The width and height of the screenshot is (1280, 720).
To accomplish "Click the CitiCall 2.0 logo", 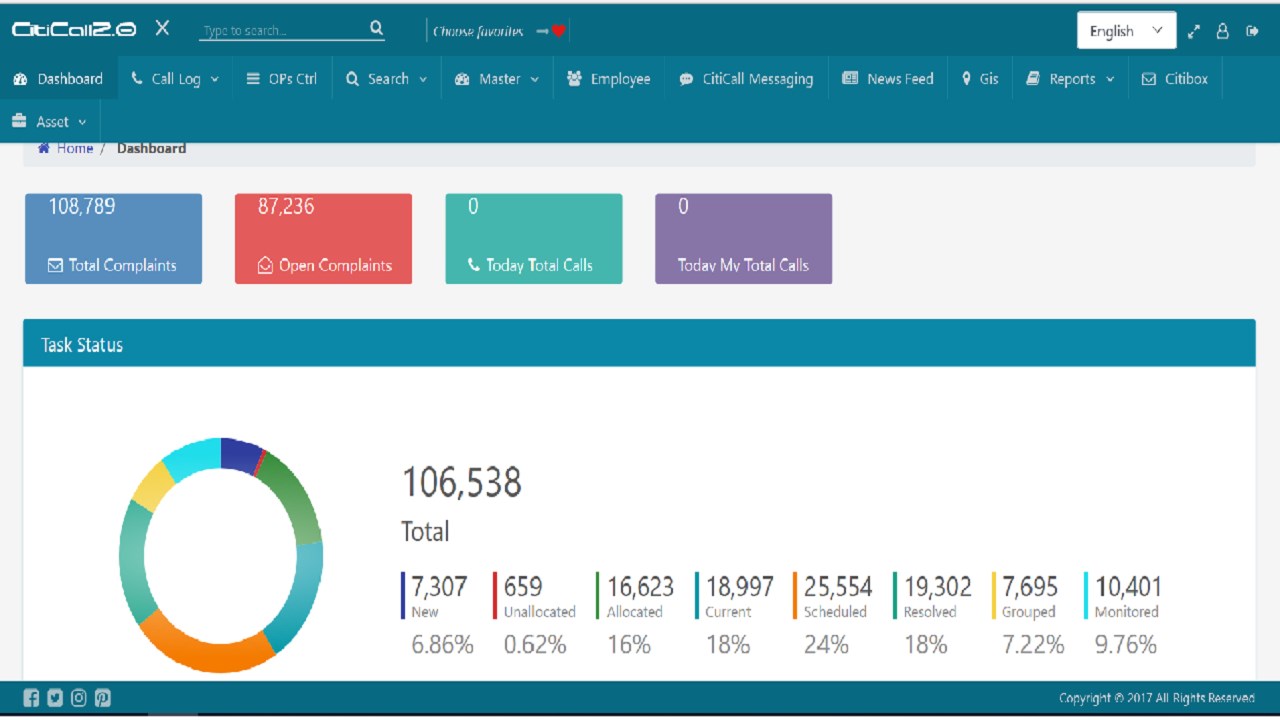I will 74,30.
